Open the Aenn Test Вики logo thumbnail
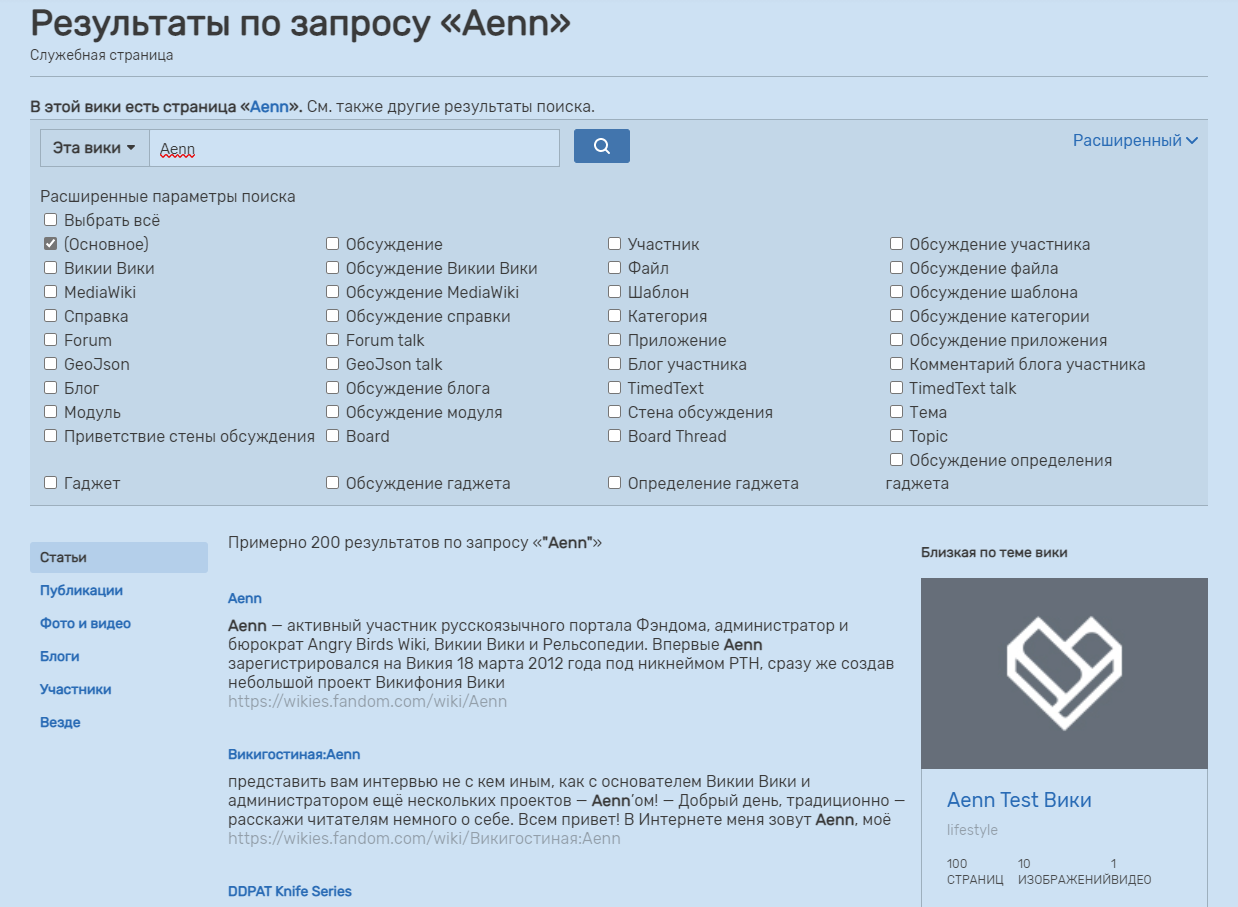The image size is (1238, 907). [x=1064, y=673]
